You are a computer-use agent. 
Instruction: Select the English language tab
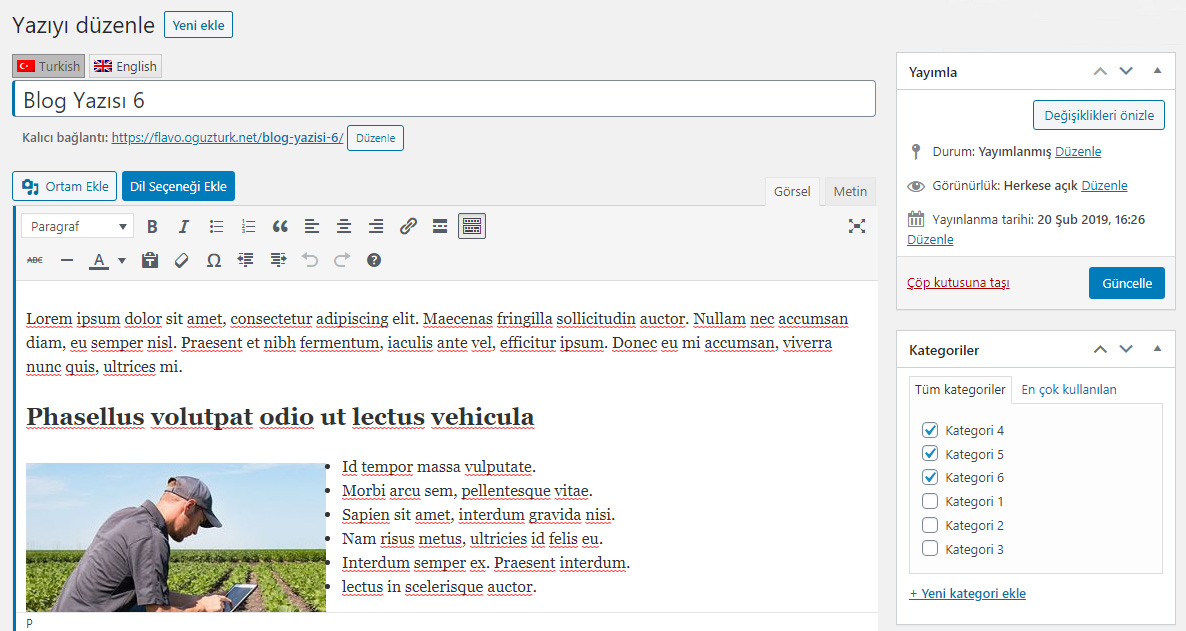126,66
